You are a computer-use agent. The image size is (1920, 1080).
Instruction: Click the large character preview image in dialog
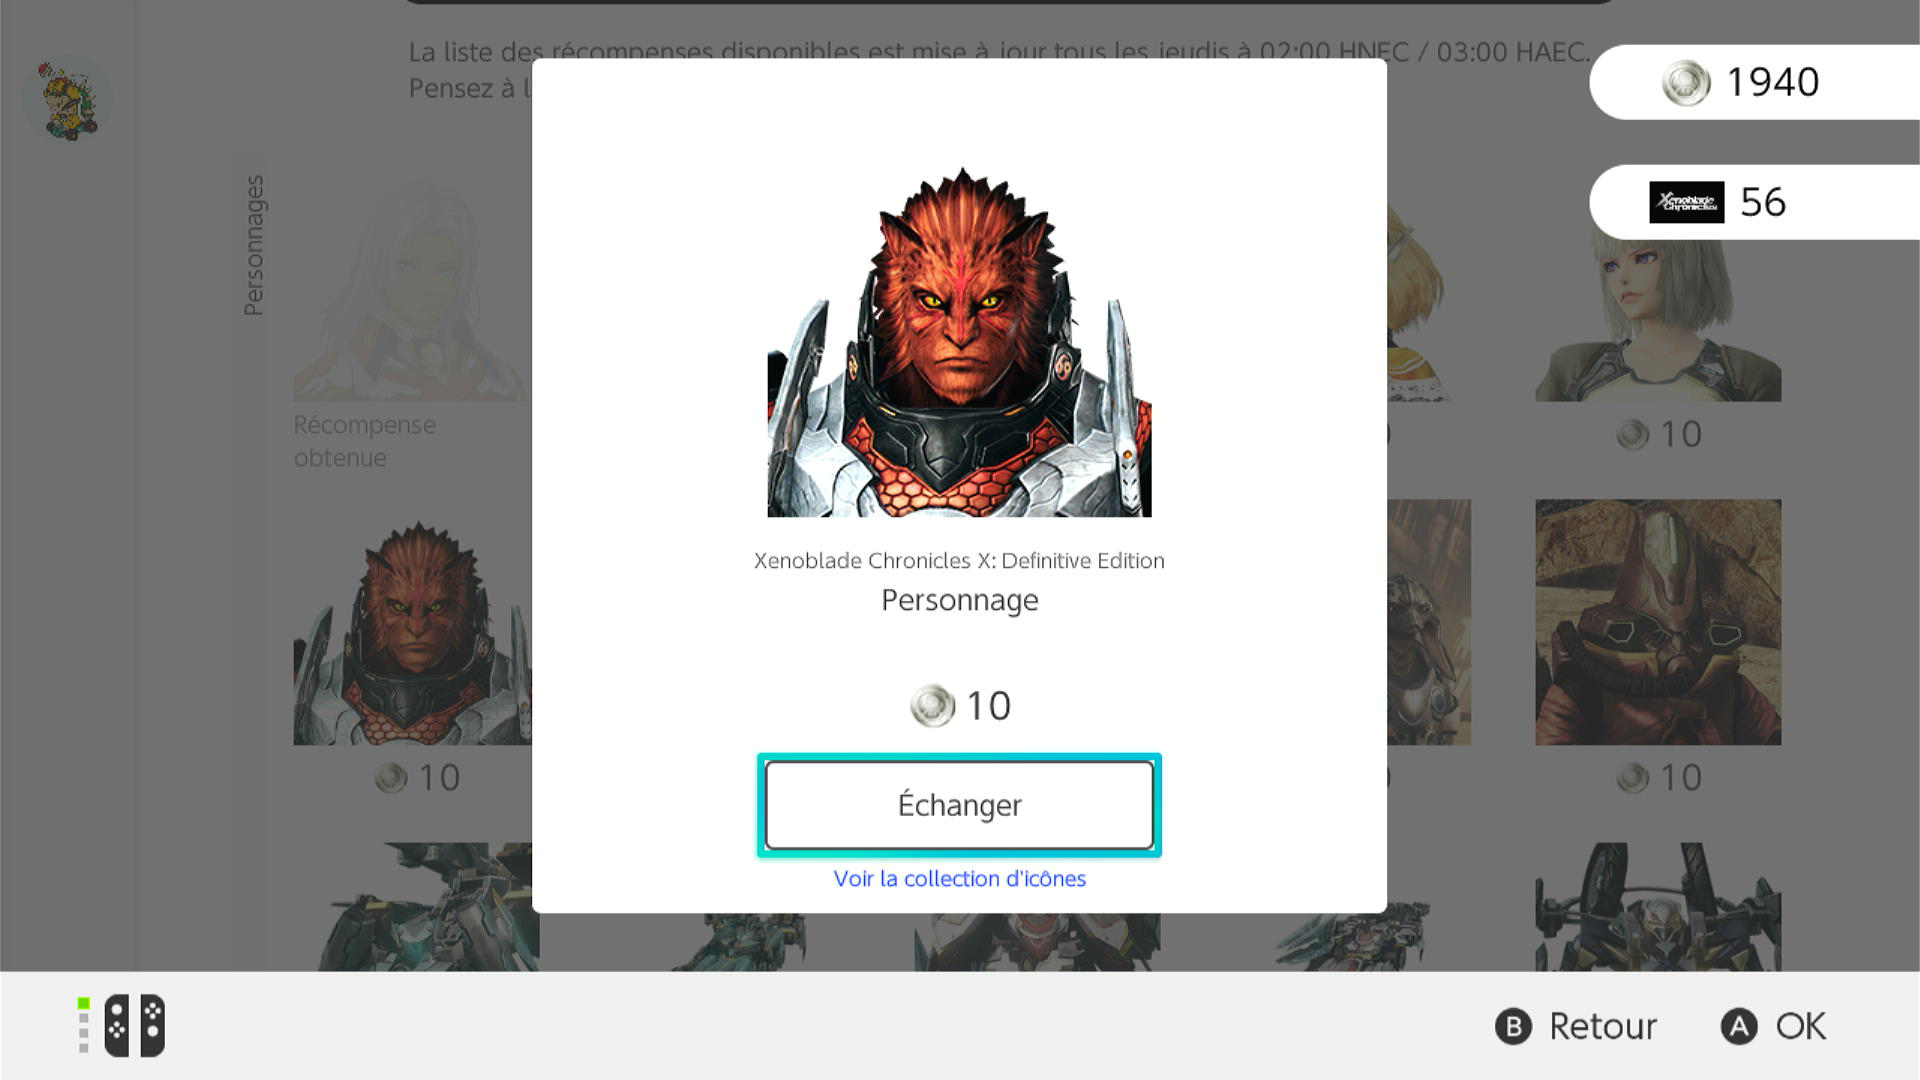click(x=959, y=342)
